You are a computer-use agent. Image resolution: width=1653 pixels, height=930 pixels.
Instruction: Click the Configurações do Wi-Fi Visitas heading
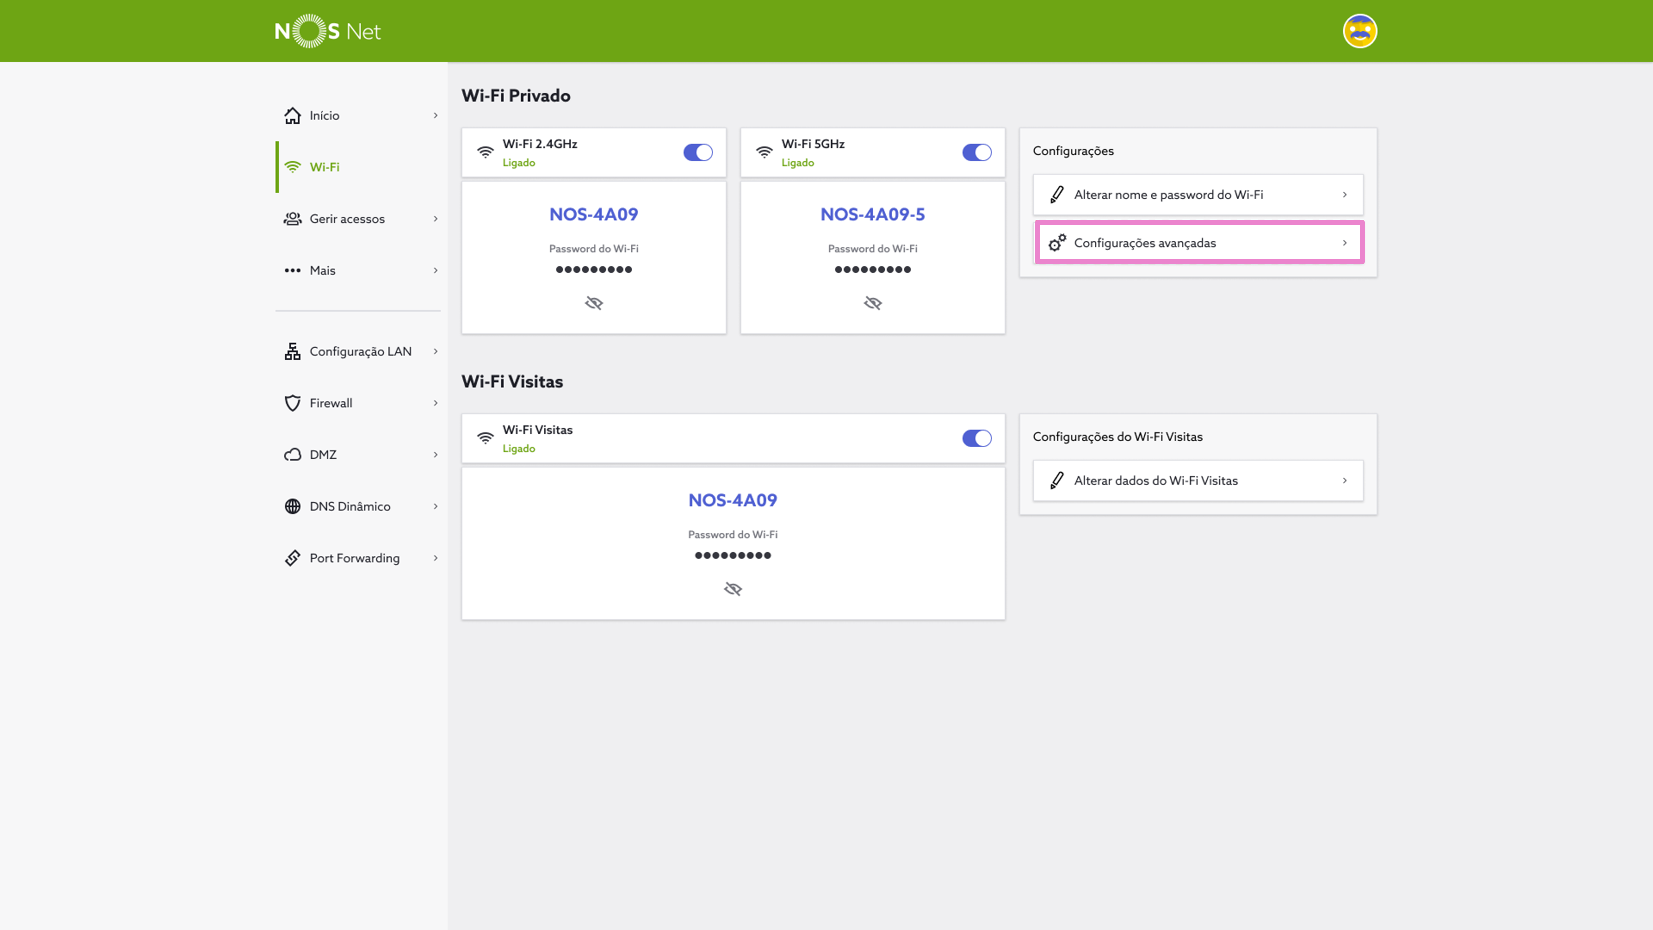1118,437
